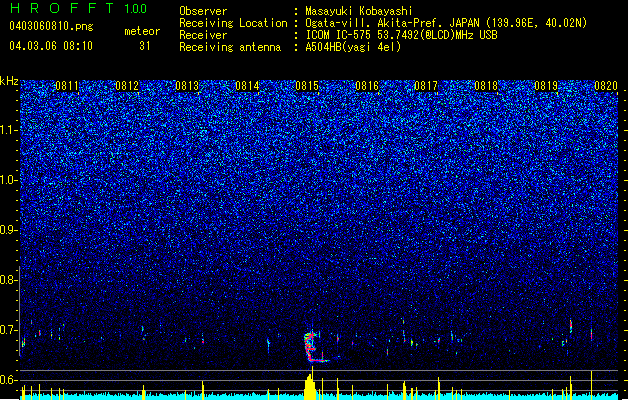The height and width of the screenshot is (400, 629).
Task: Click the kHz axis unit label
Action: pos(9,81)
